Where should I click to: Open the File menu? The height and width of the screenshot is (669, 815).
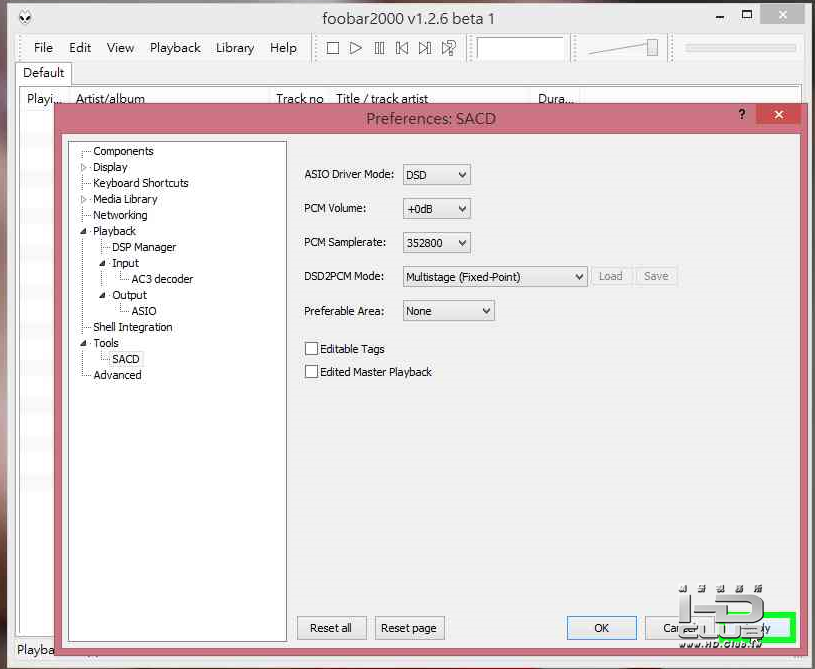43,48
